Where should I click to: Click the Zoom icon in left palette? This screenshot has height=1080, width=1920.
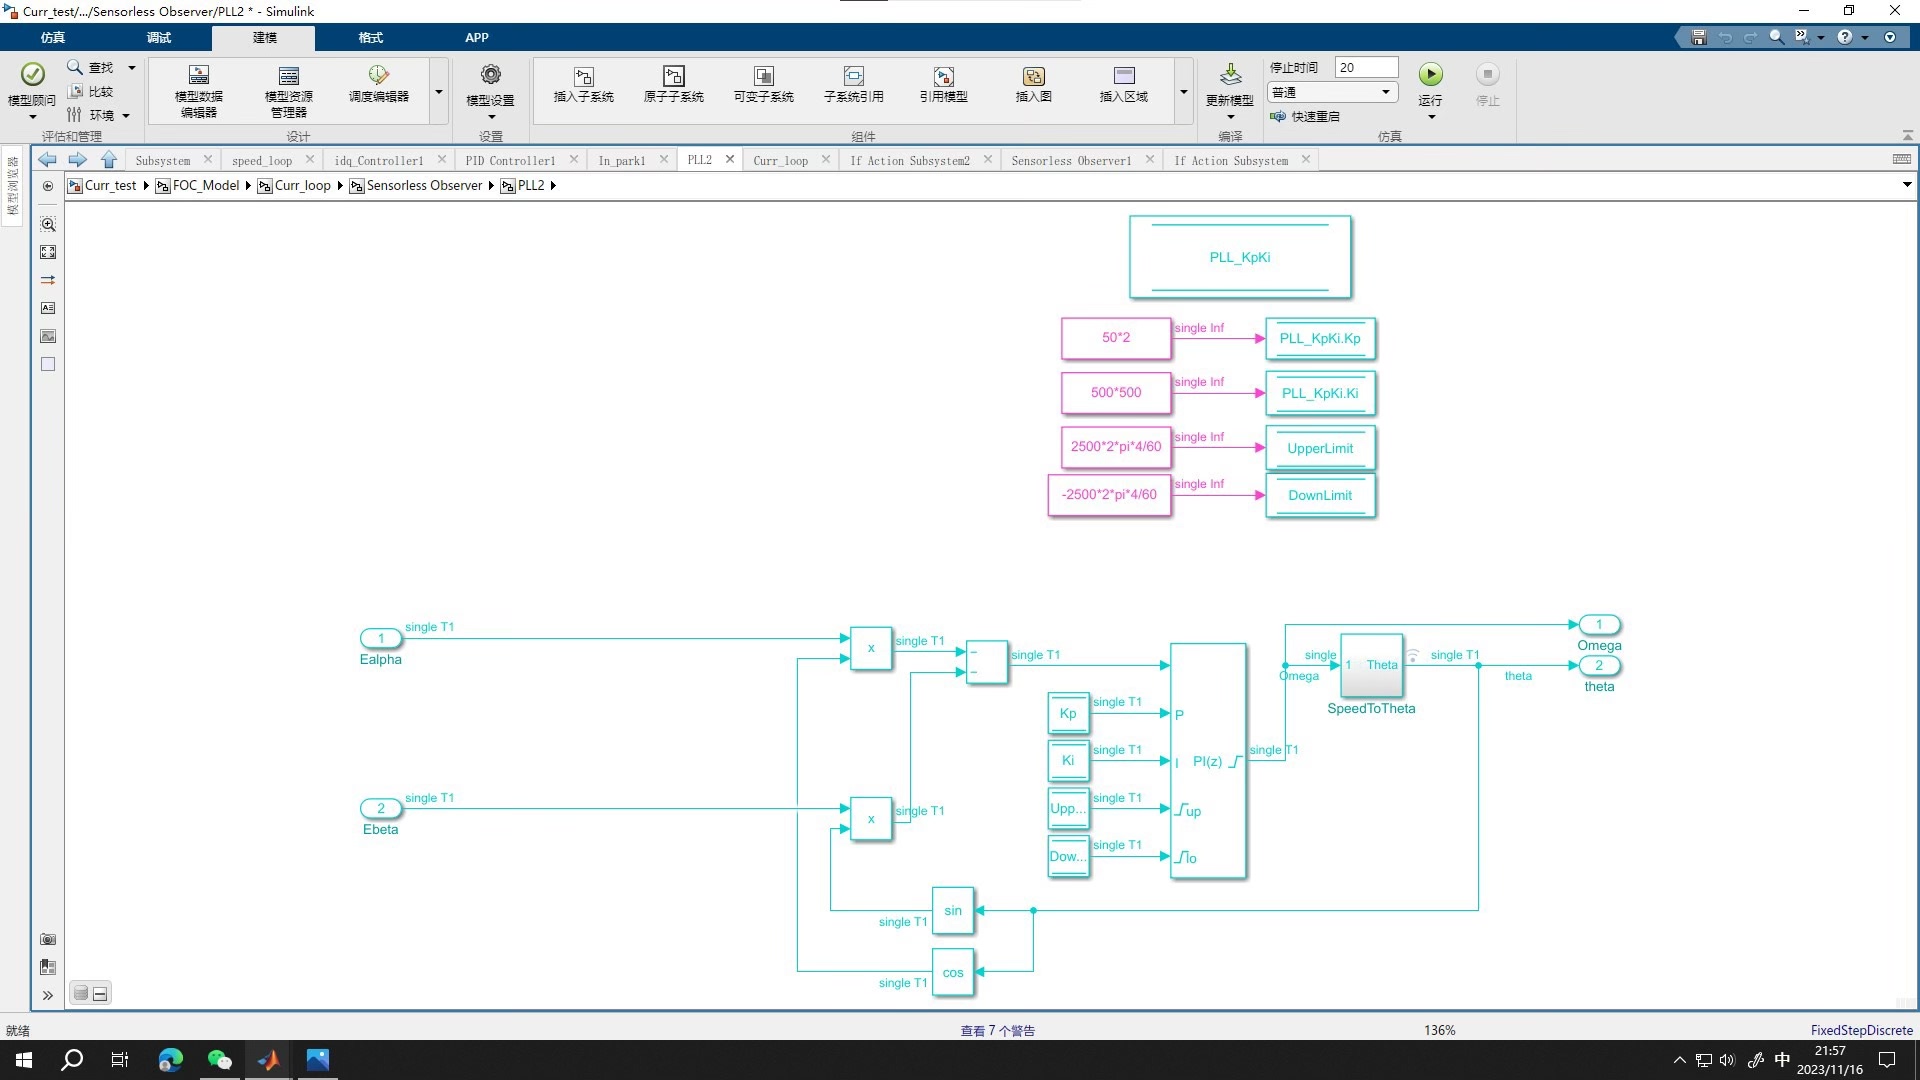(48, 224)
